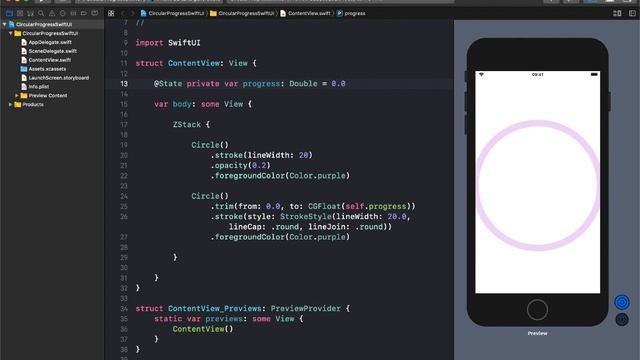640x360 pixels.
Task: Click line number 13 in the gutter
Action: click(x=124, y=84)
